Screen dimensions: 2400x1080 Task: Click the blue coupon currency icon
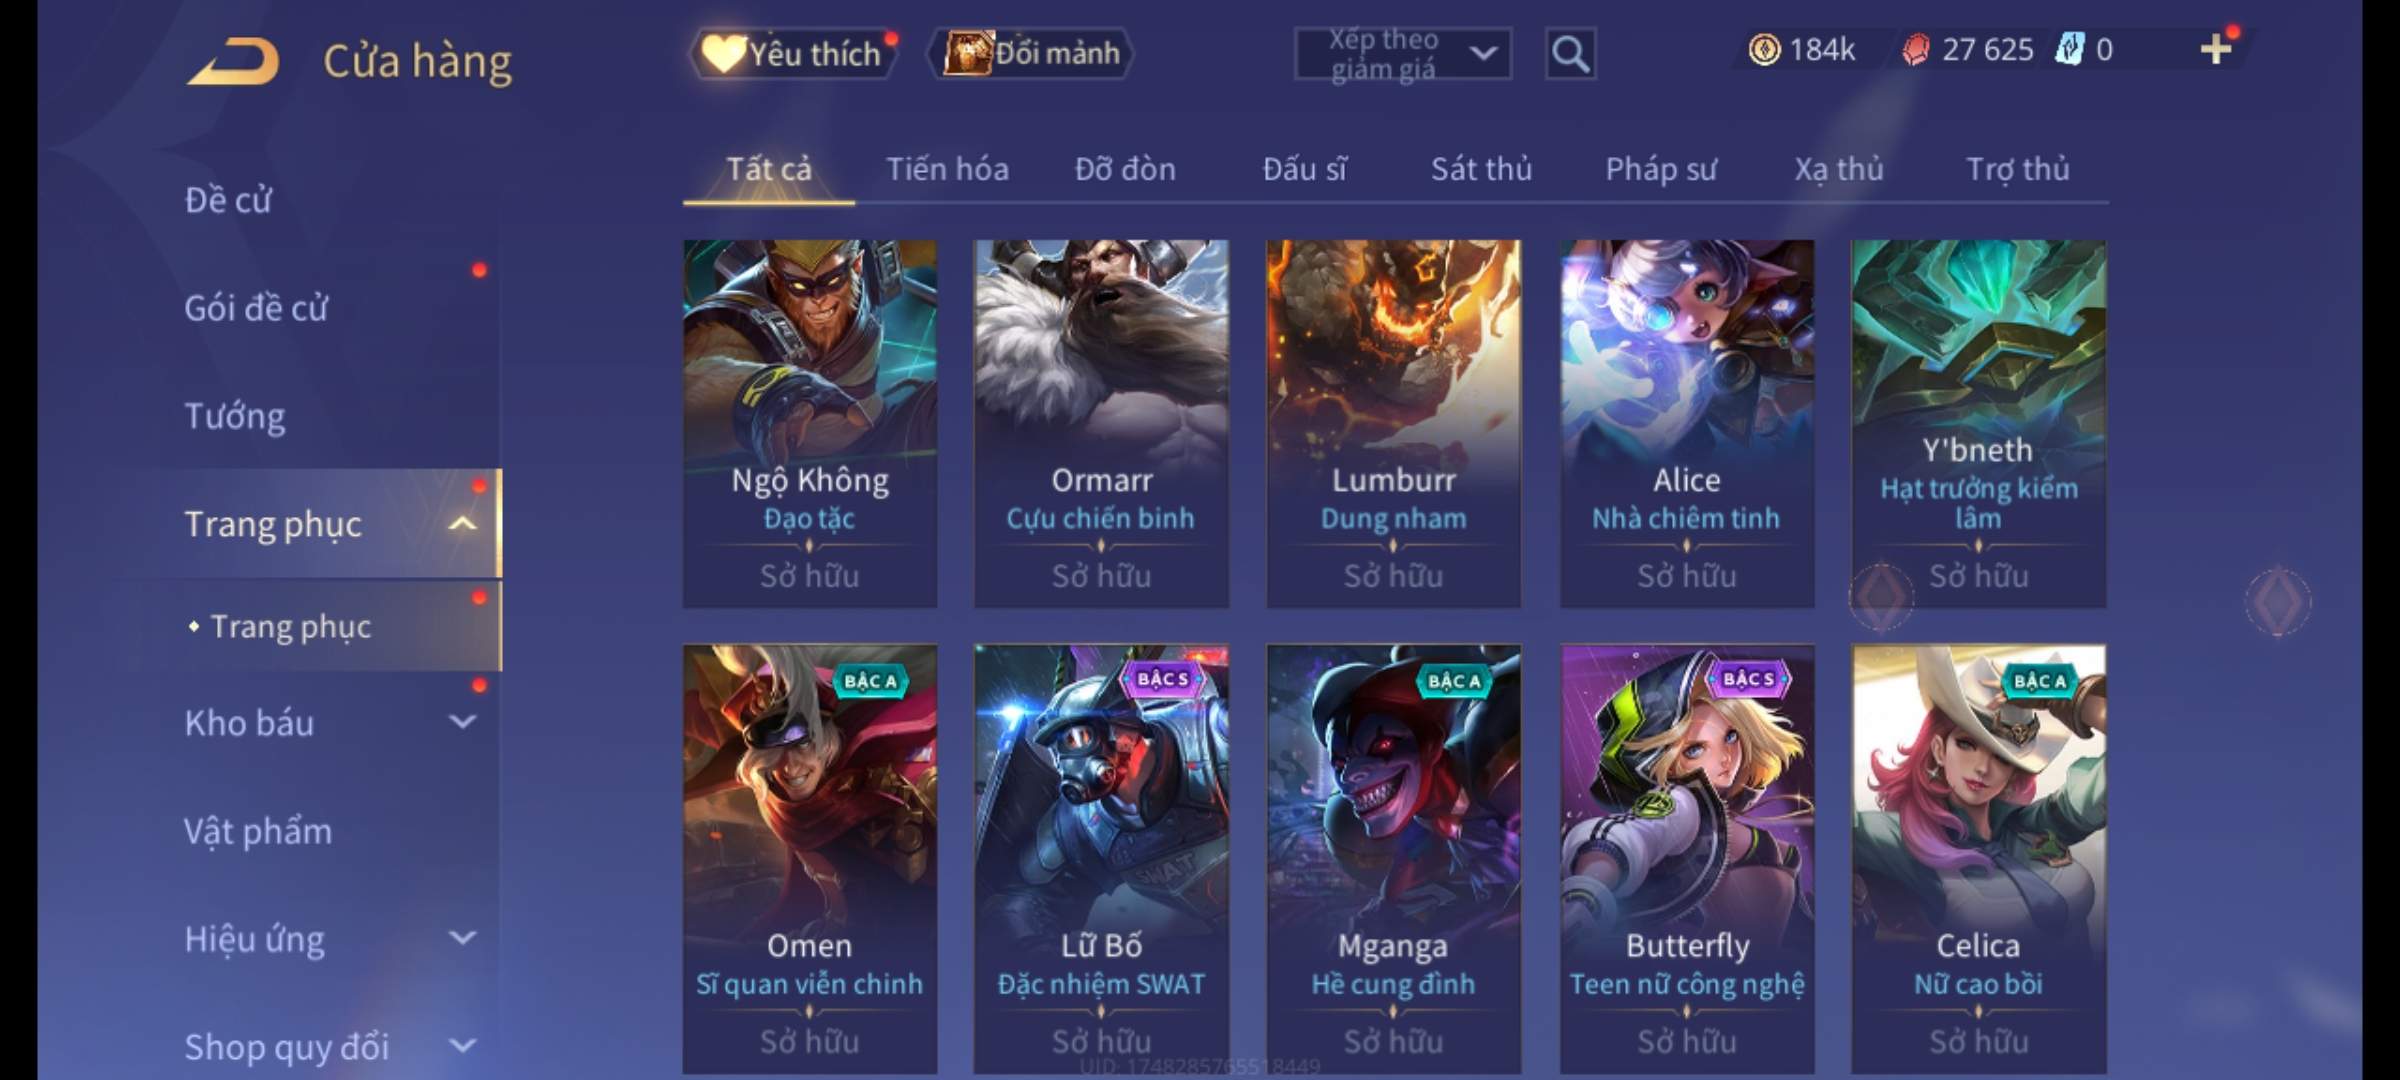[x=2069, y=49]
